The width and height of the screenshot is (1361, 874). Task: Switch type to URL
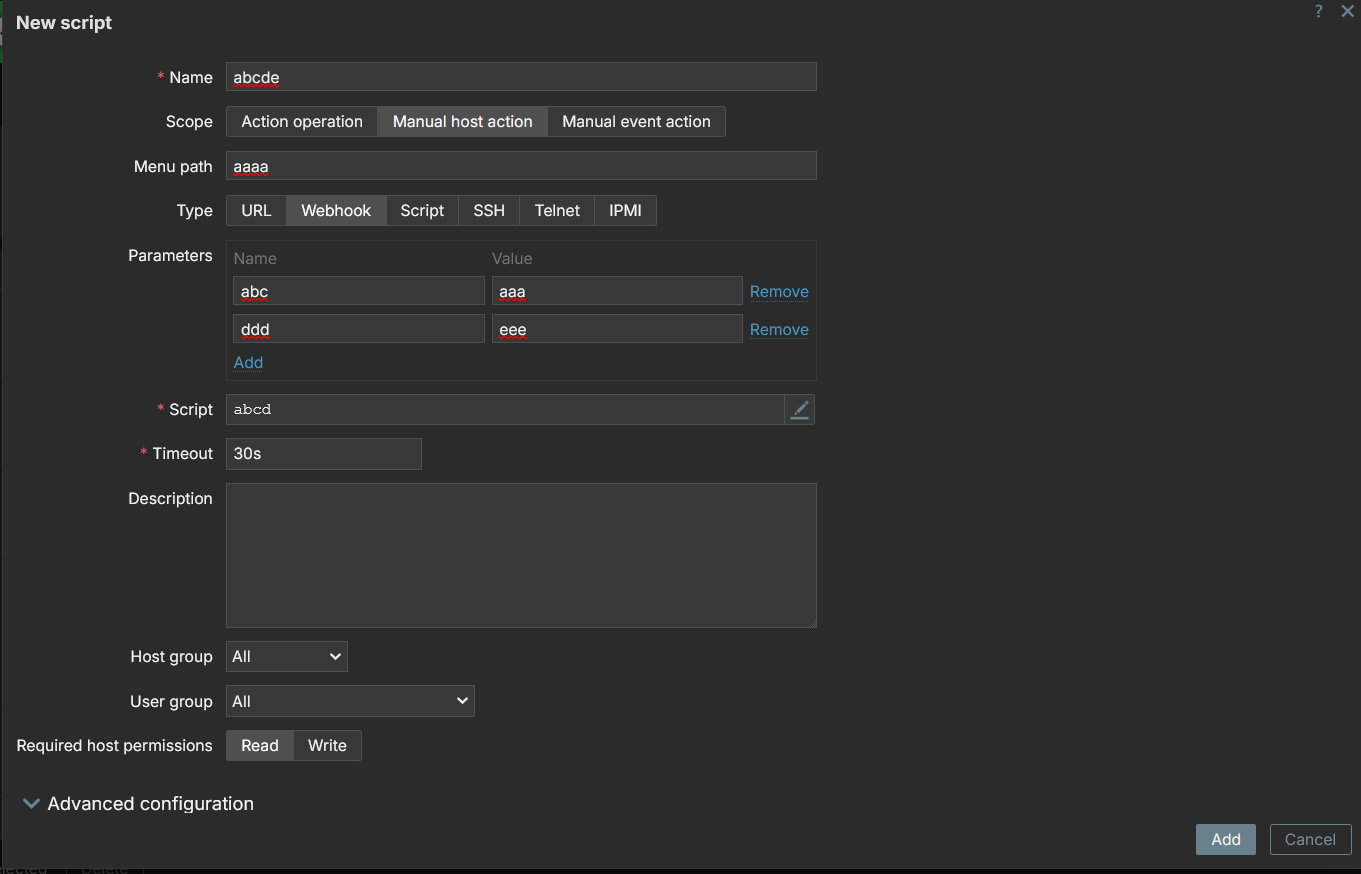pyautogui.click(x=256, y=211)
